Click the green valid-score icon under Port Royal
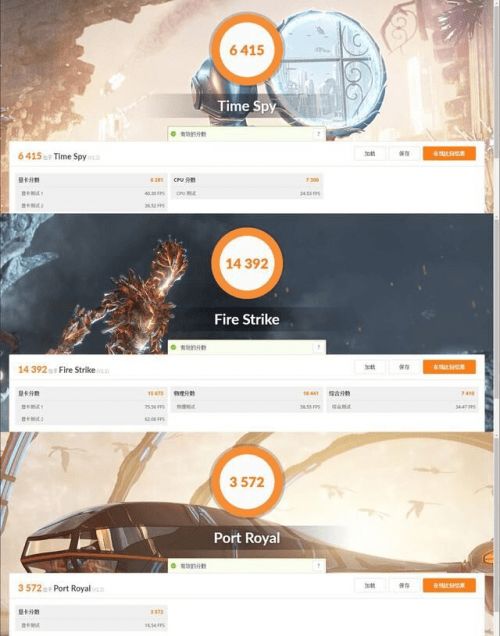500x636 pixels. point(174,565)
